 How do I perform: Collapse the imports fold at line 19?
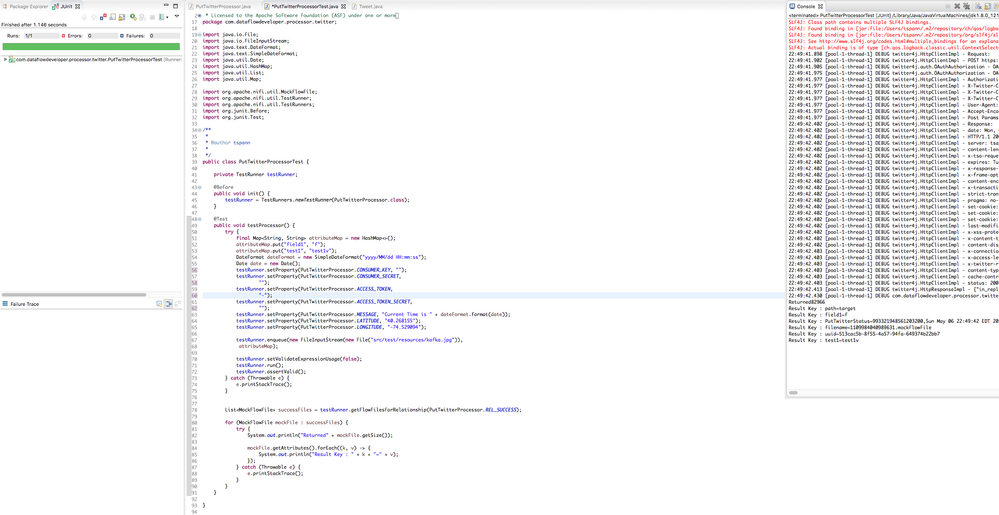[199, 34]
